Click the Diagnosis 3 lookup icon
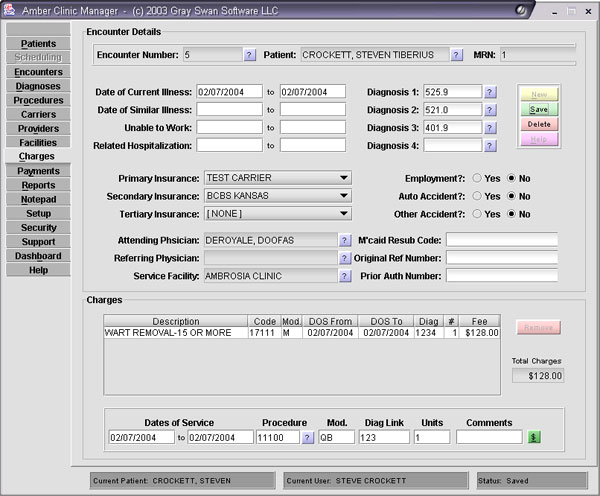 tap(490, 128)
